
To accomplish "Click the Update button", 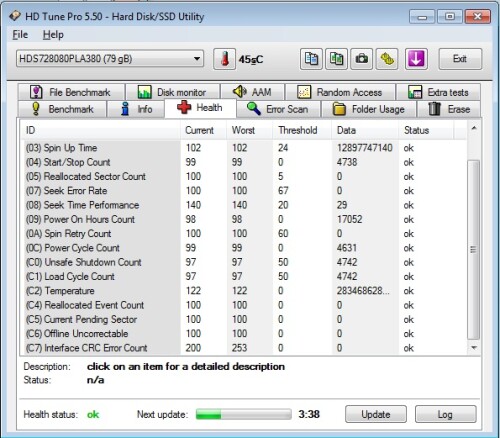I will (x=376, y=414).
